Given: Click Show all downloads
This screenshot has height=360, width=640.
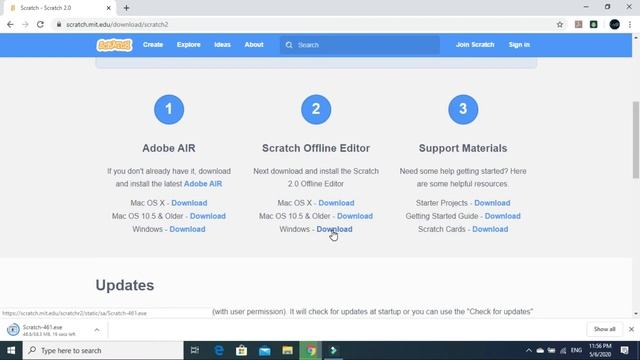Looking at the screenshot, I should pos(604,329).
